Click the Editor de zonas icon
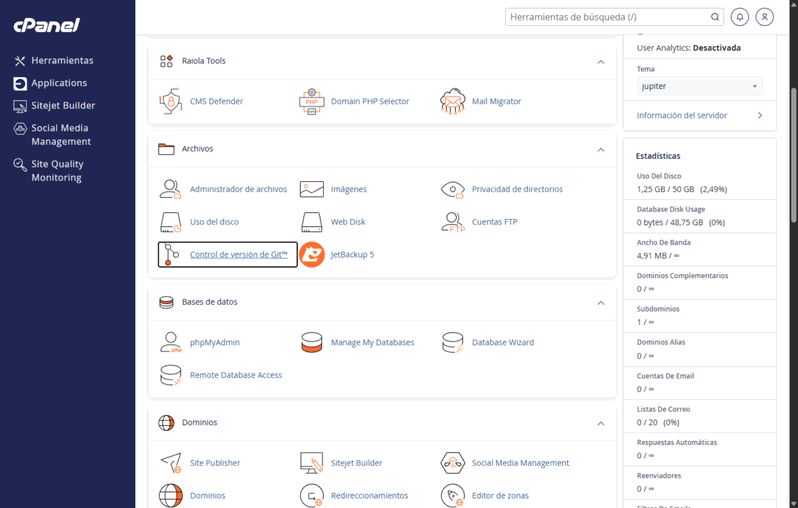The image size is (798, 508). (x=452, y=495)
